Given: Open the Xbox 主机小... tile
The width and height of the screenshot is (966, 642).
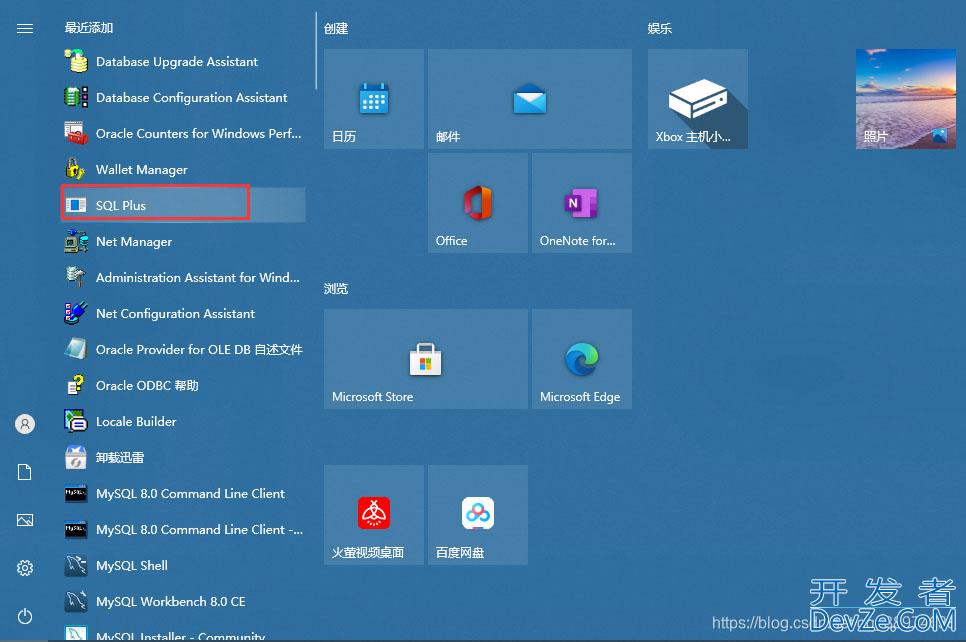Looking at the screenshot, I should click(698, 99).
